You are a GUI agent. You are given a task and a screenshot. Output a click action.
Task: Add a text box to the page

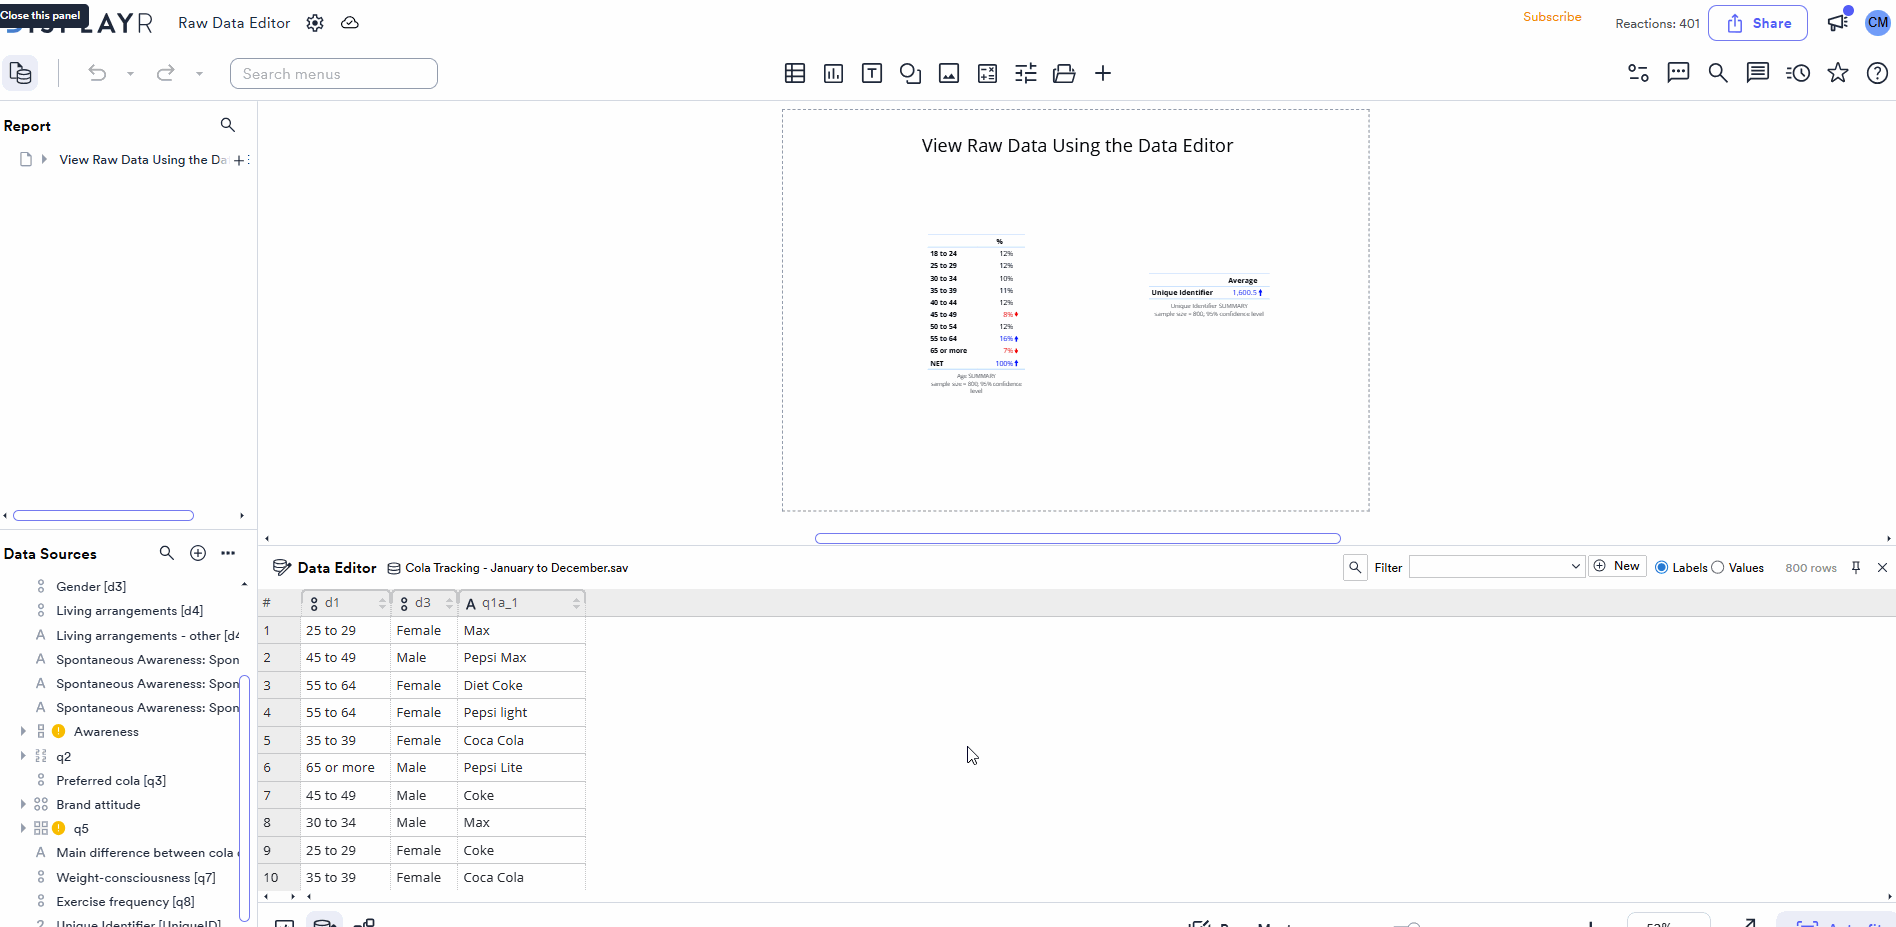pyautogui.click(x=871, y=73)
